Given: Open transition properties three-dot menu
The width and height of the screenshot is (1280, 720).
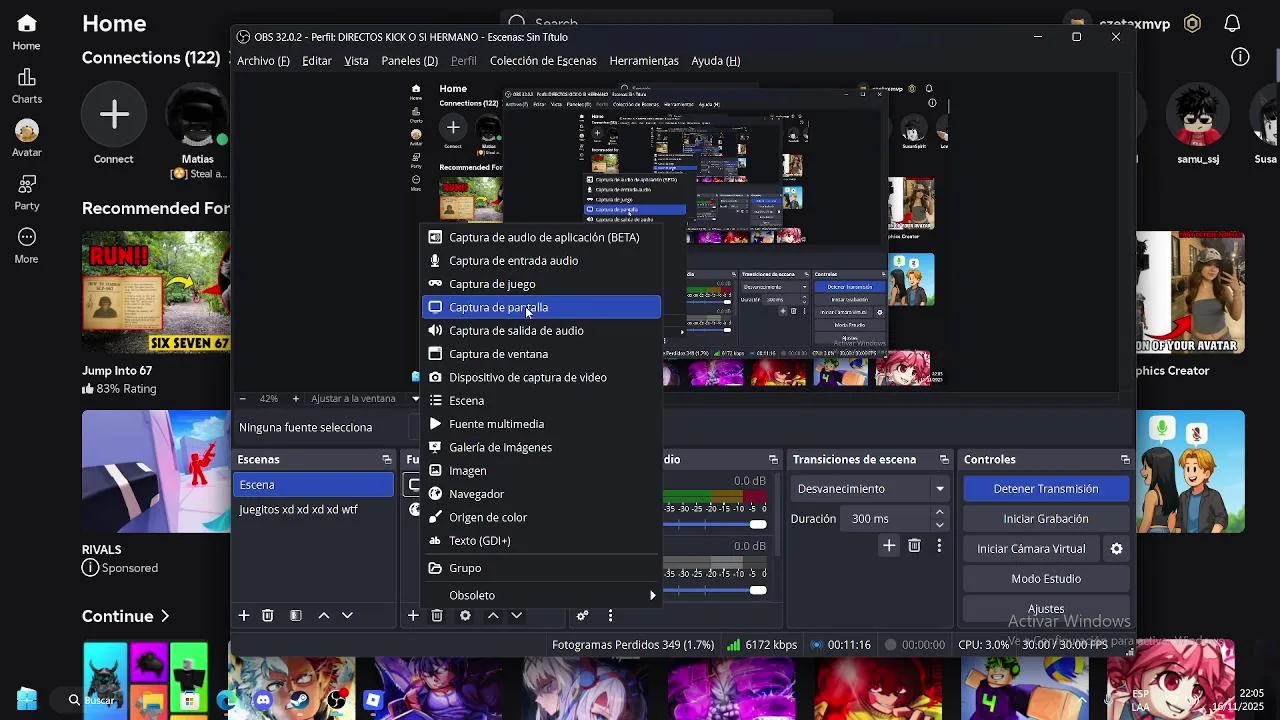Looking at the screenshot, I should (x=939, y=545).
